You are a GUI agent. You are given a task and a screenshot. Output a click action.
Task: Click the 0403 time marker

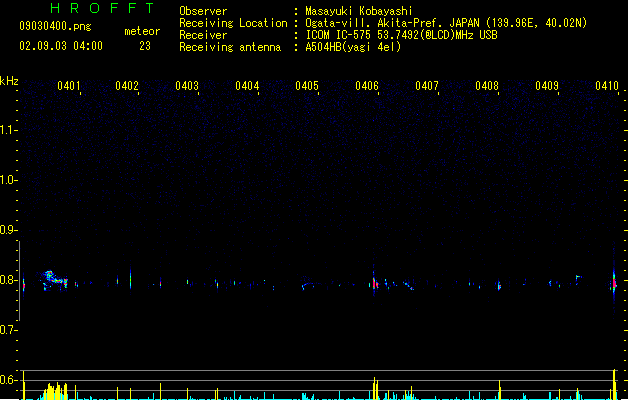pos(187,86)
